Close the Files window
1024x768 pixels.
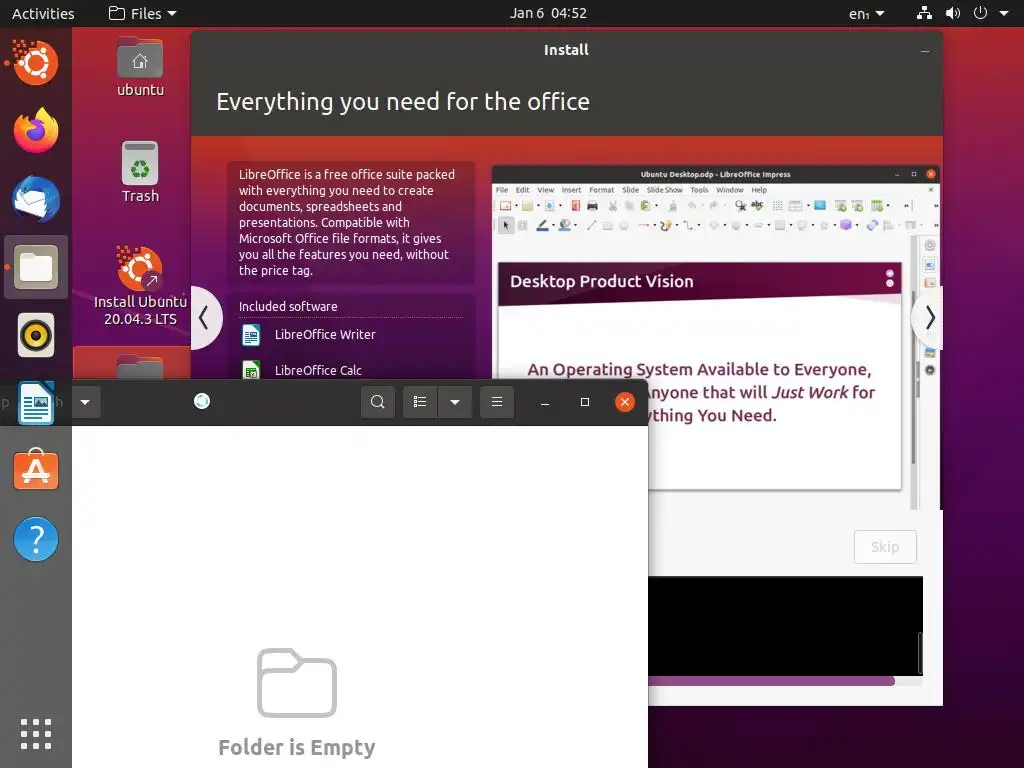(624, 402)
